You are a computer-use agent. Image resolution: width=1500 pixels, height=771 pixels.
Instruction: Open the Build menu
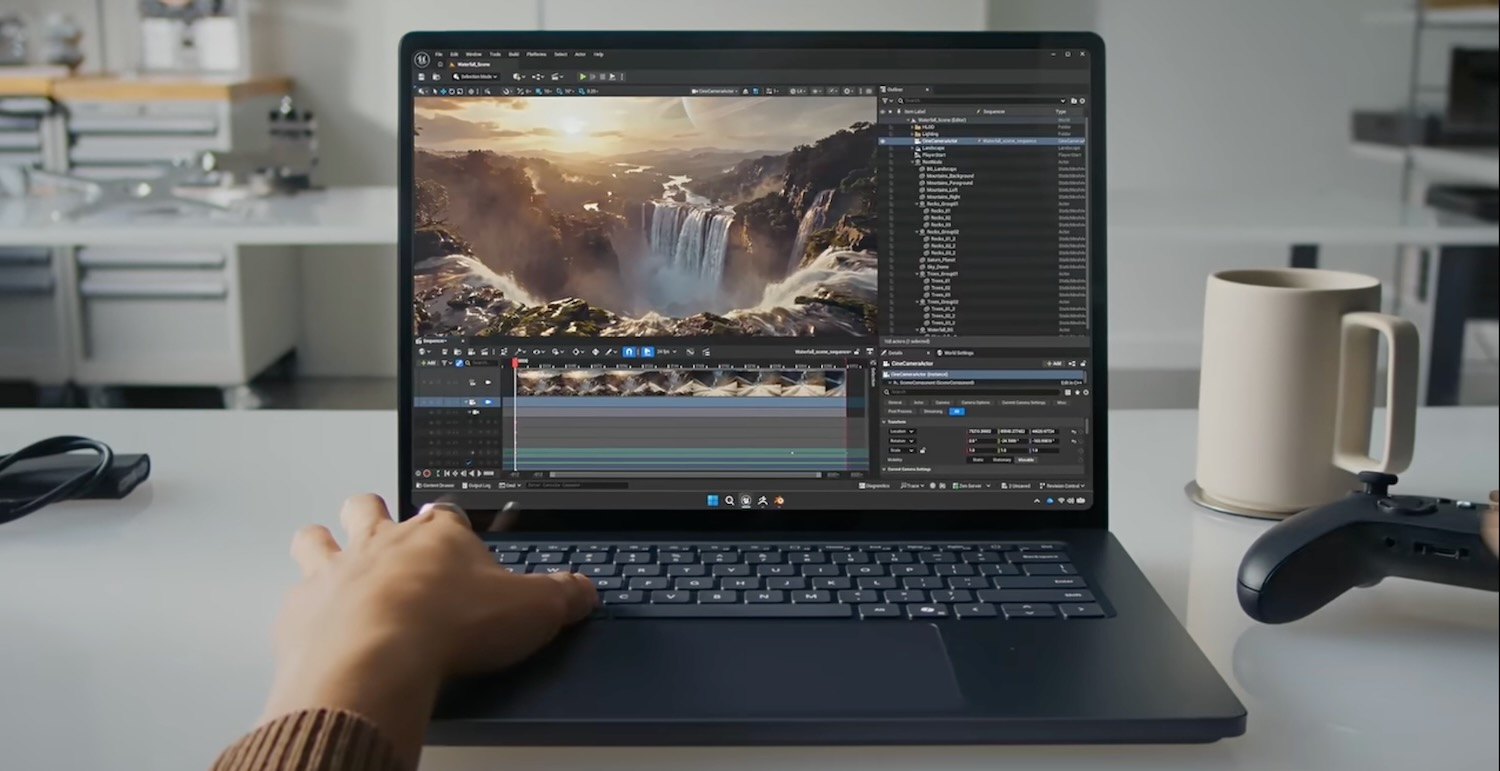pos(514,54)
